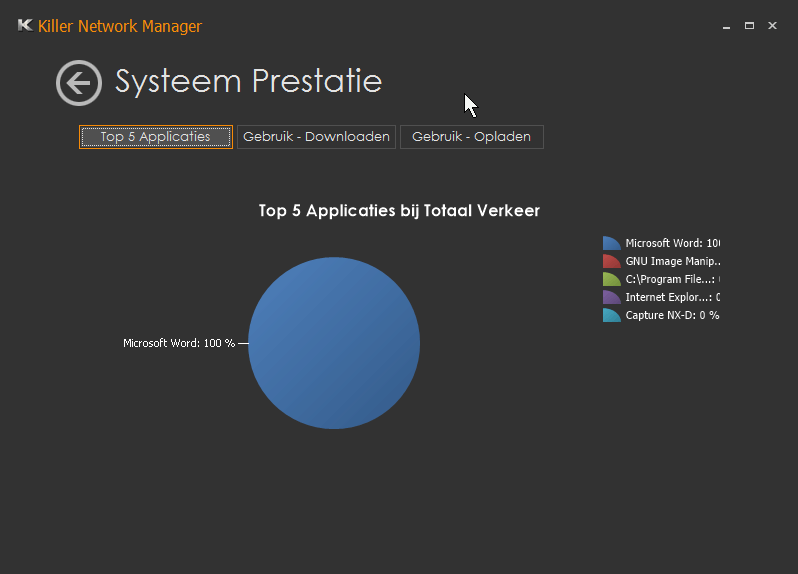The width and height of the screenshot is (798, 574).
Task: Select the green C:\Program File legend swatch
Action: tap(612, 279)
